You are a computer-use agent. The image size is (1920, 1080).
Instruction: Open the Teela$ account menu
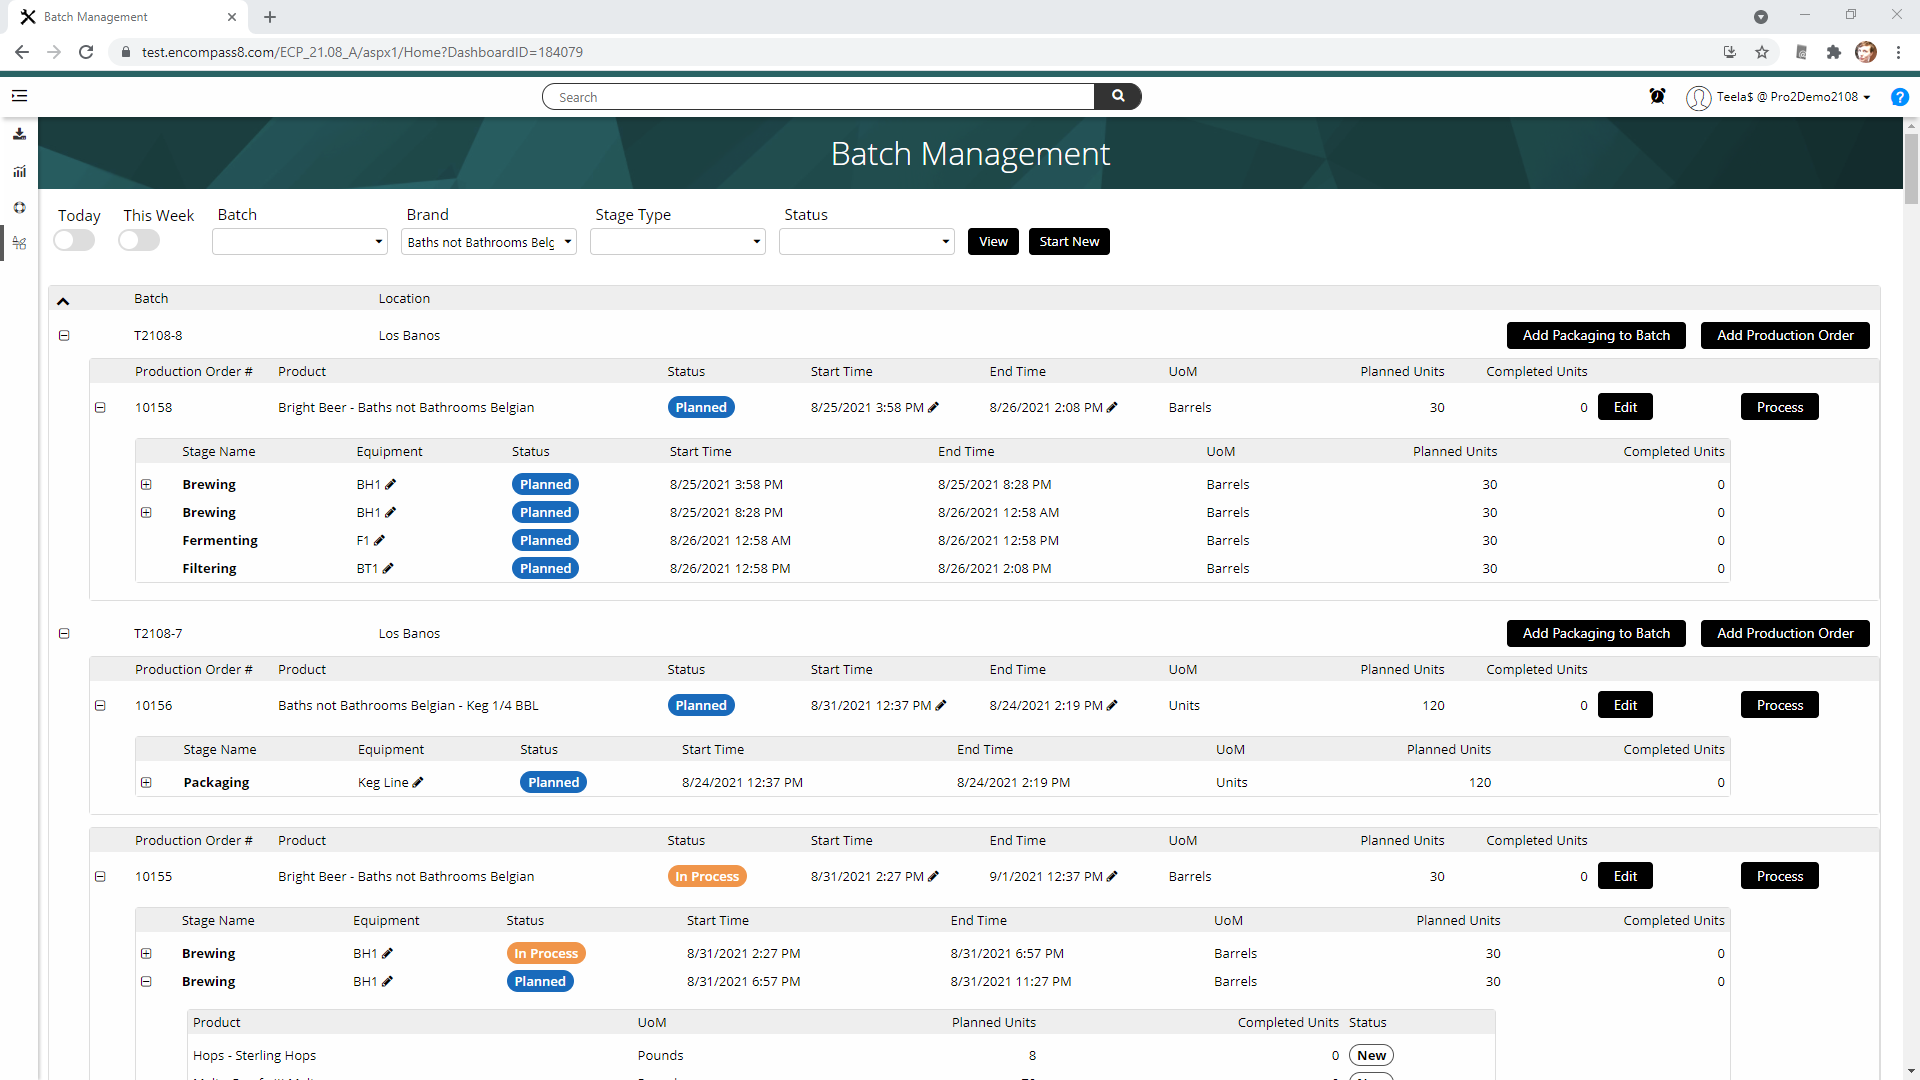(x=1780, y=97)
